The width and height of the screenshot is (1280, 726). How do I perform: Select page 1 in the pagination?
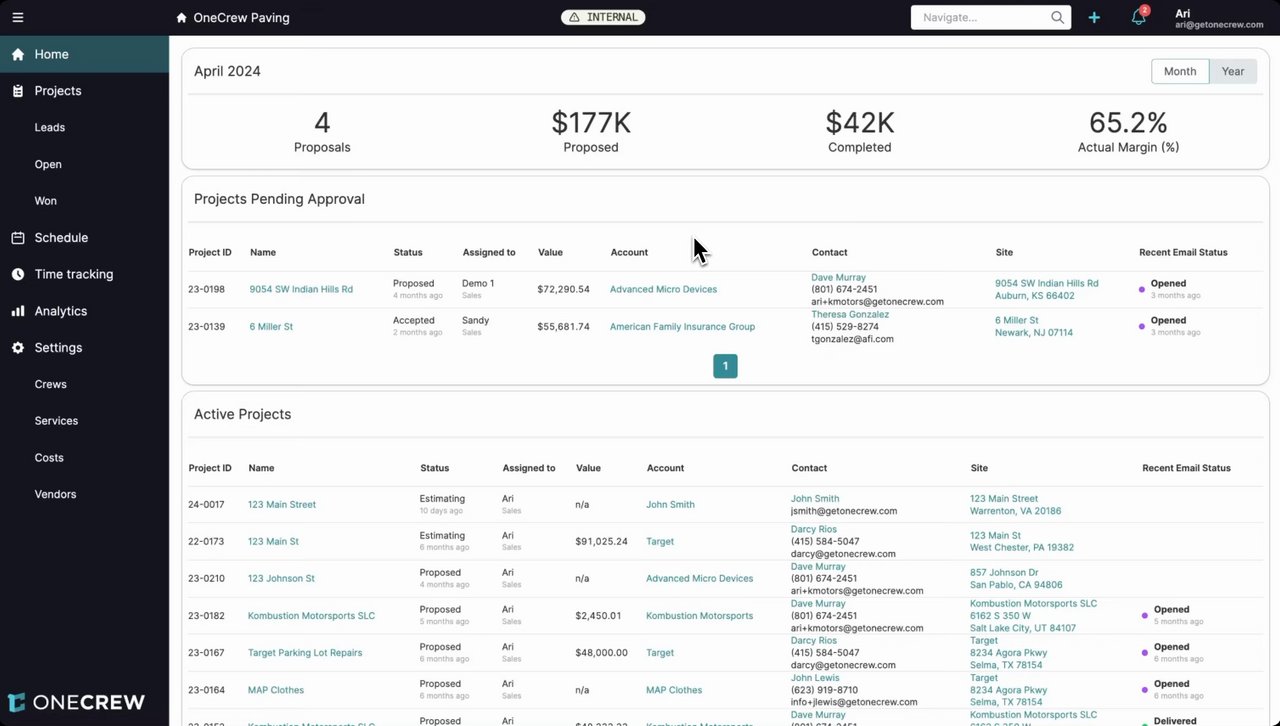click(x=725, y=366)
